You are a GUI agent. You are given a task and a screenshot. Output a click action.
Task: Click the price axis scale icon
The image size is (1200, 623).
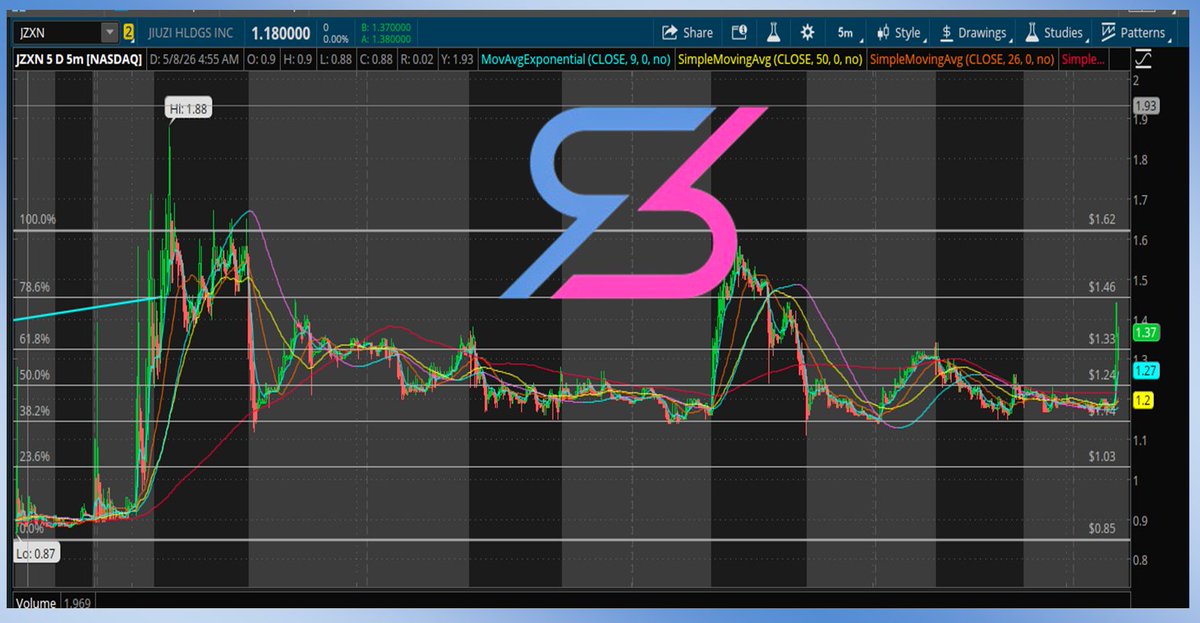1143,60
